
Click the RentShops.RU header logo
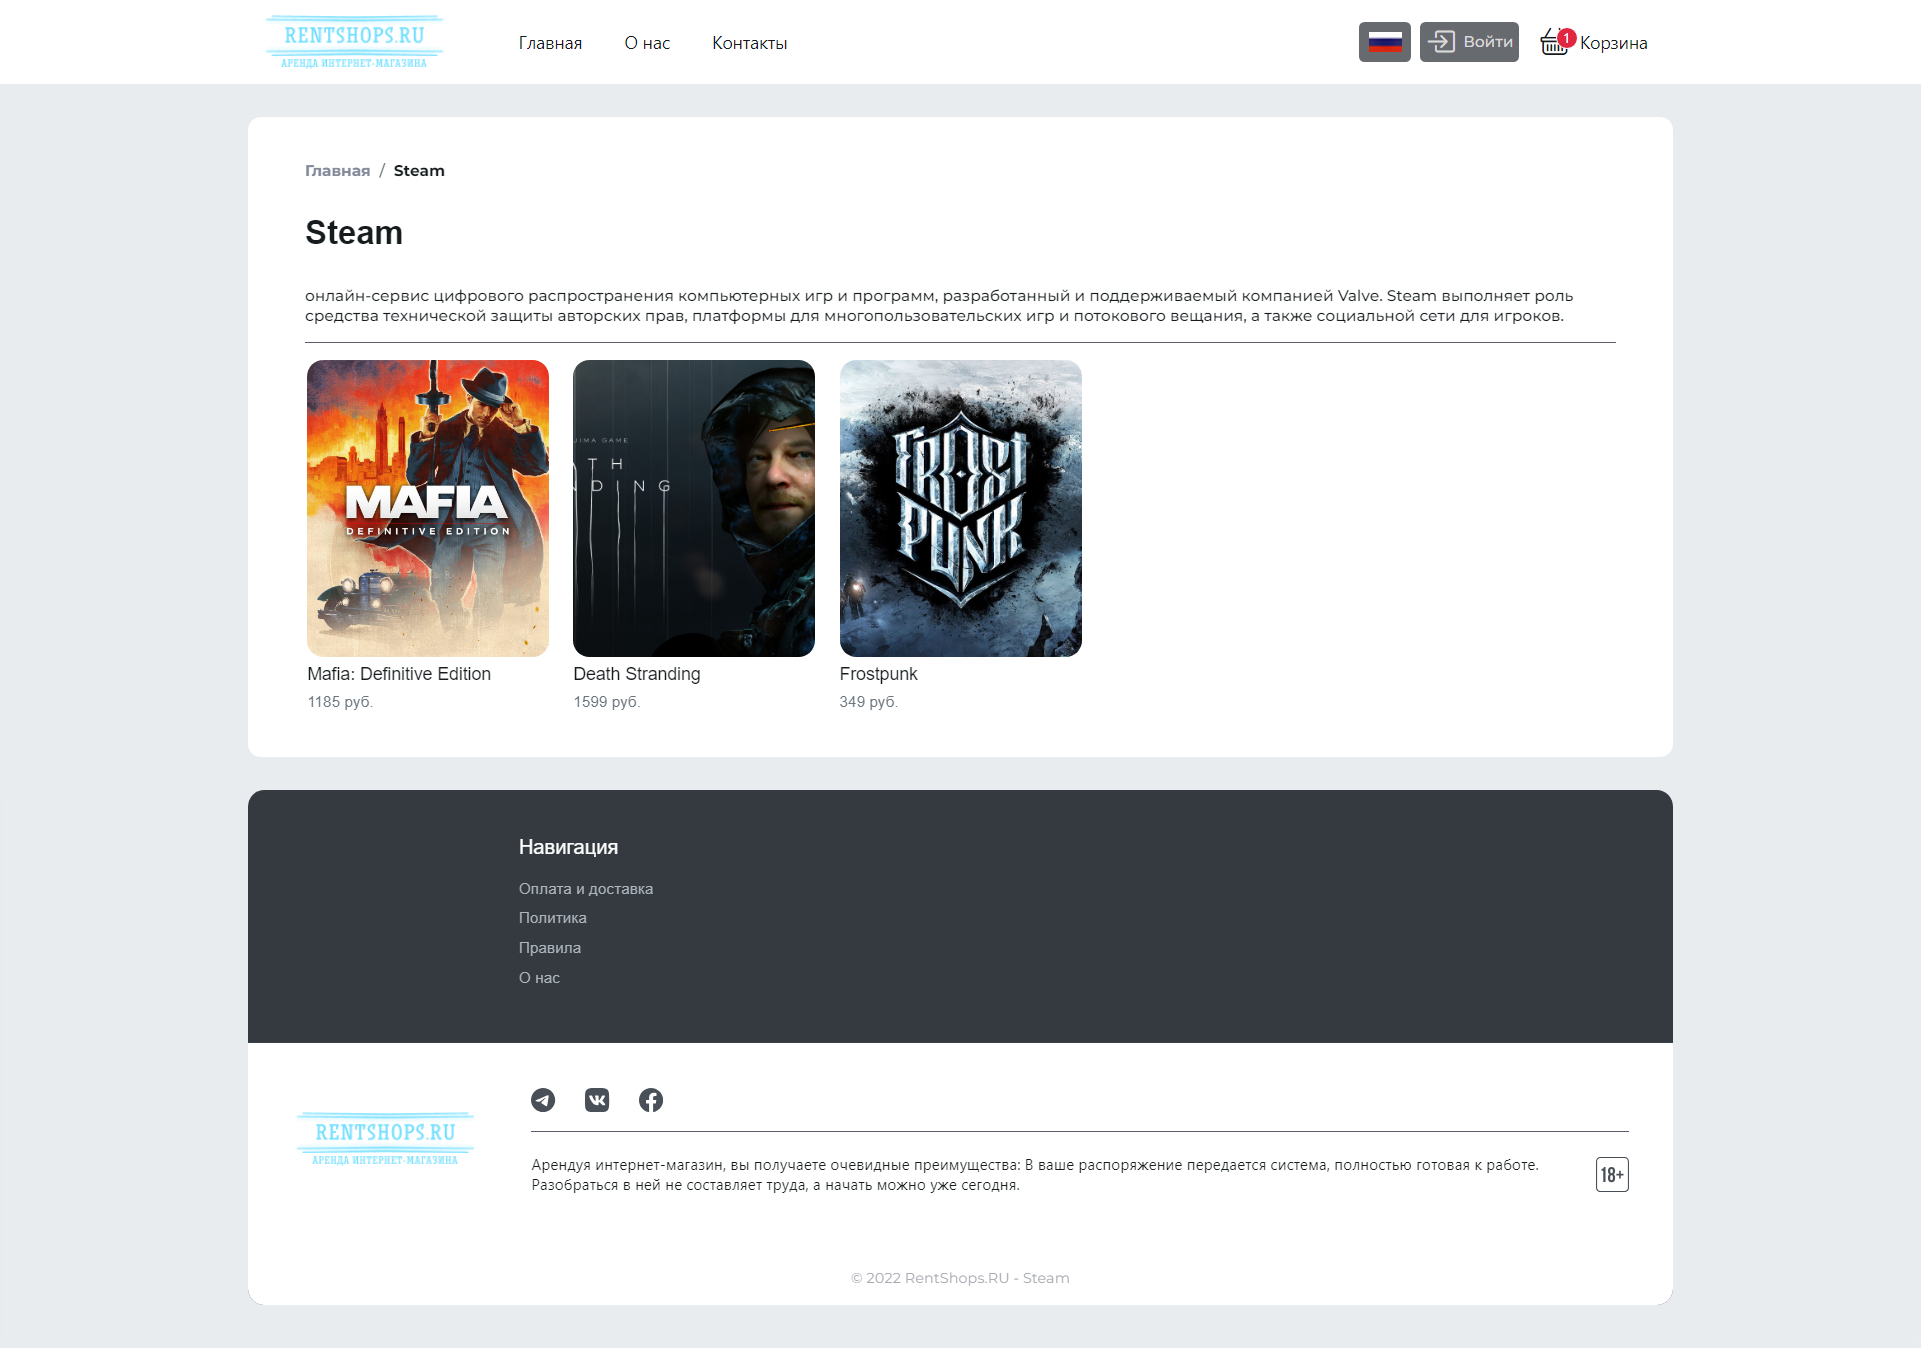(354, 42)
